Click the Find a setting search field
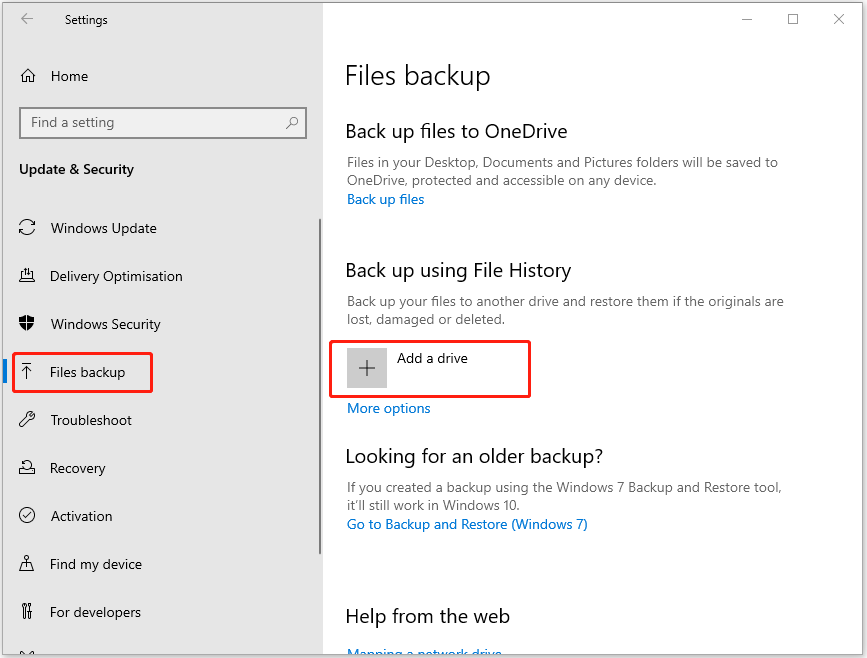This screenshot has width=867, height=658. [x=163, y=123]
